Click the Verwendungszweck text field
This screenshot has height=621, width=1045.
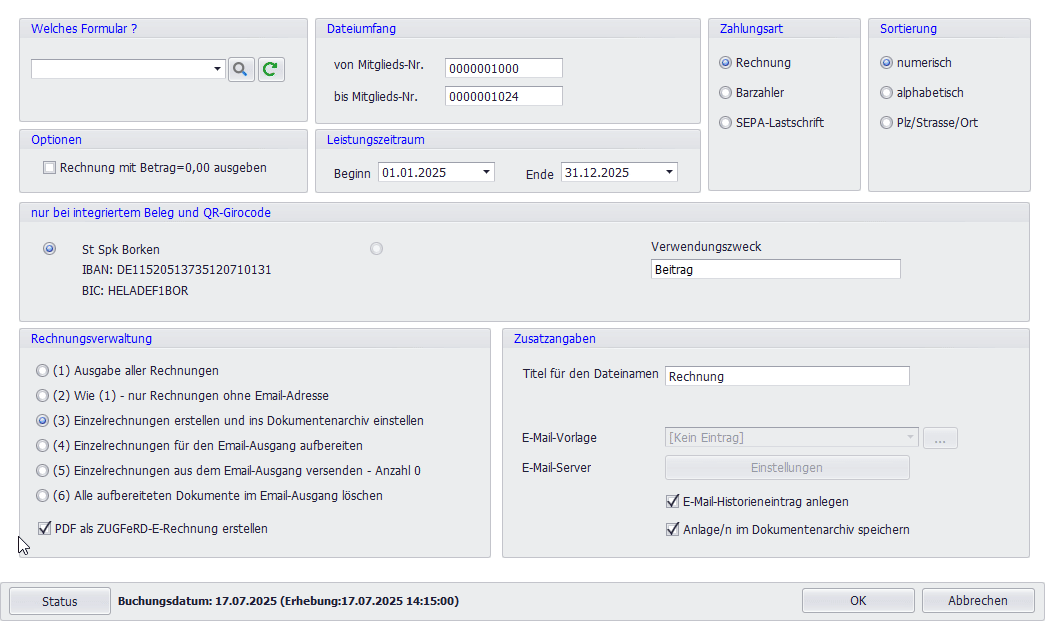775,269
